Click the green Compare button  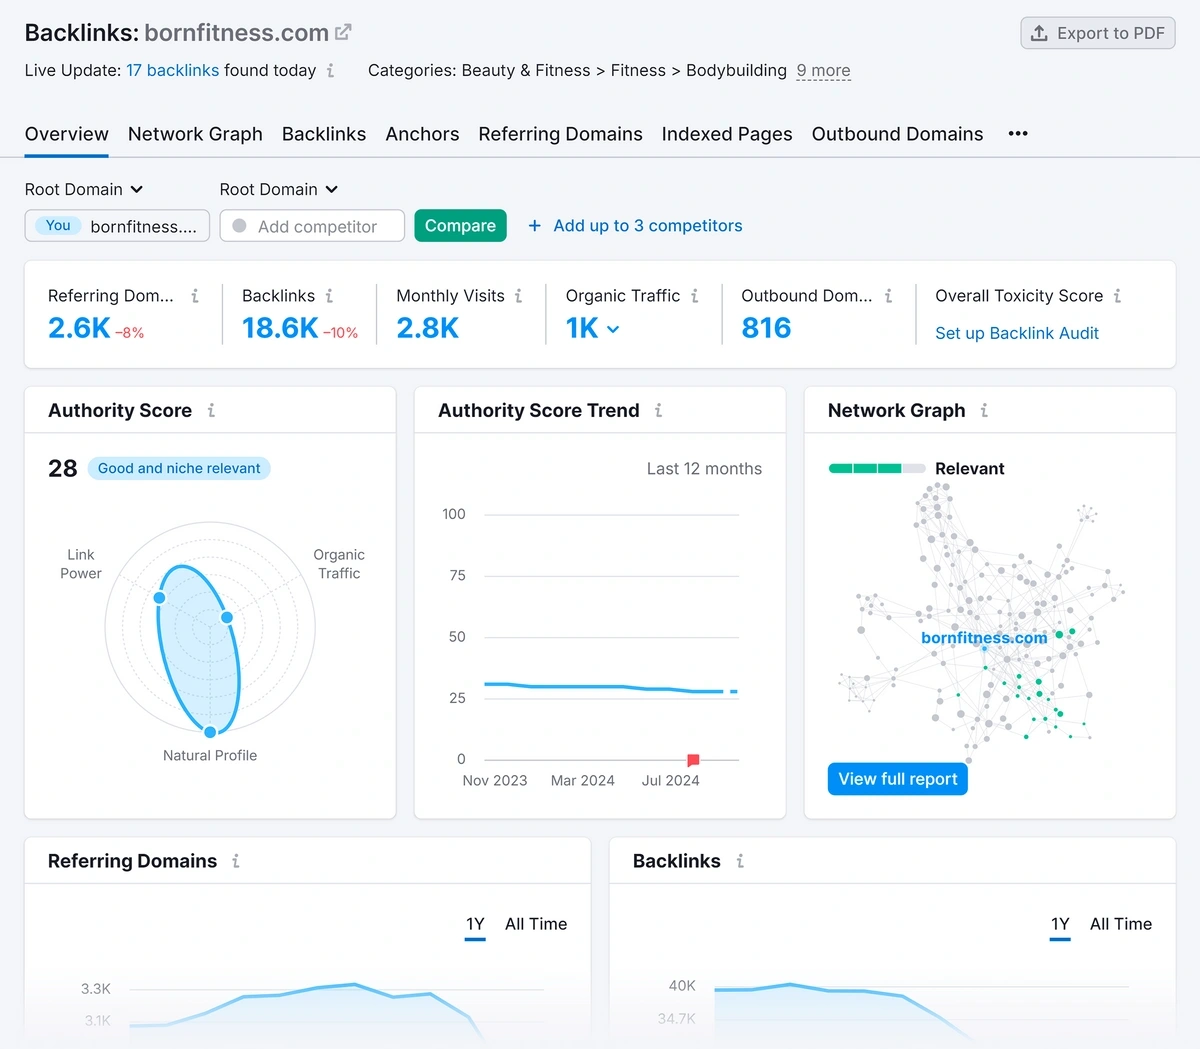pyautogui.click(x=460, y=226)
